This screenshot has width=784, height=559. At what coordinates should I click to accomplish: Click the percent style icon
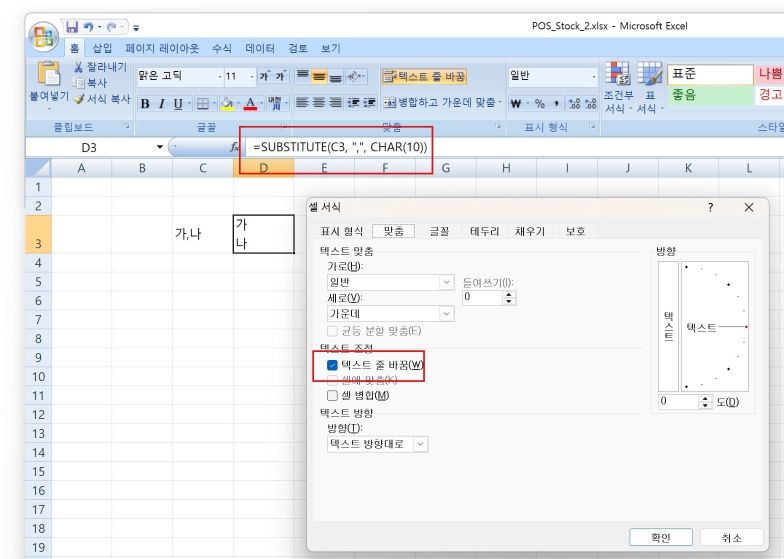click(x=539, y=103)
